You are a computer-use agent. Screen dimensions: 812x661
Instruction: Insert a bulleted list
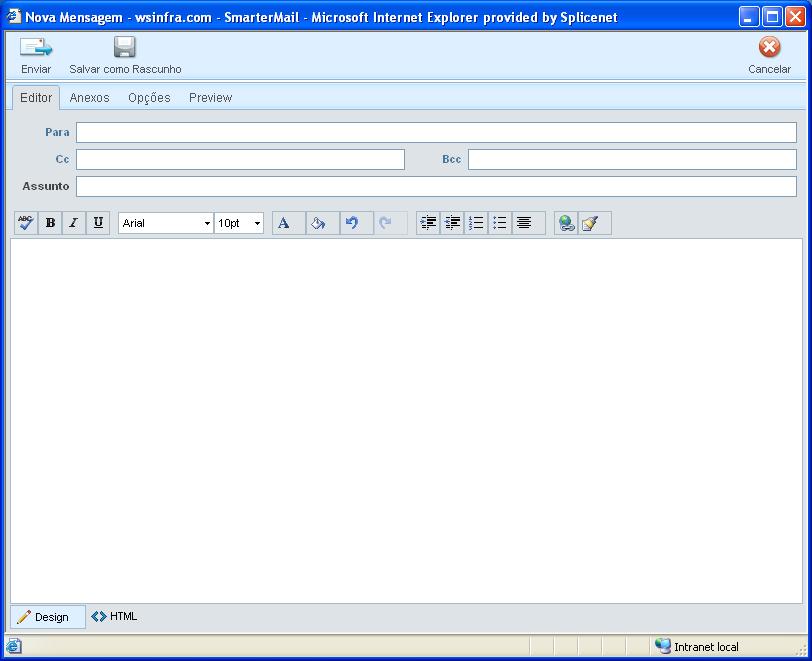pos(500,223)
